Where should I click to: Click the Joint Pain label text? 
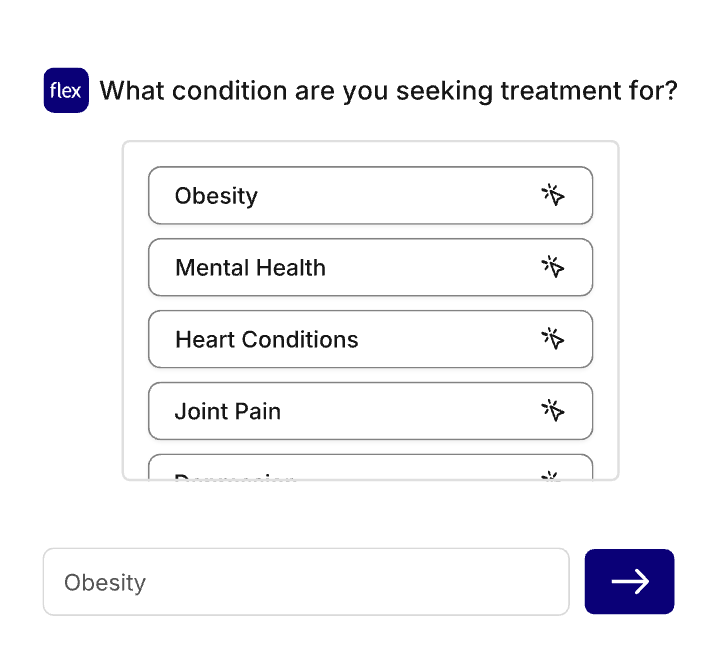(x=228, y=411)
